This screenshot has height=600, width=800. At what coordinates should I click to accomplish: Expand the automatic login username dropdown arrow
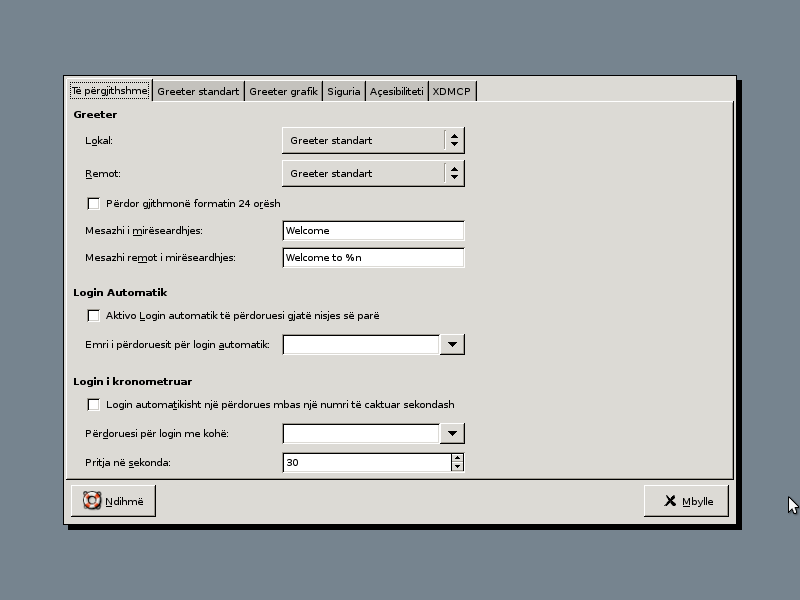coord(452,344)
